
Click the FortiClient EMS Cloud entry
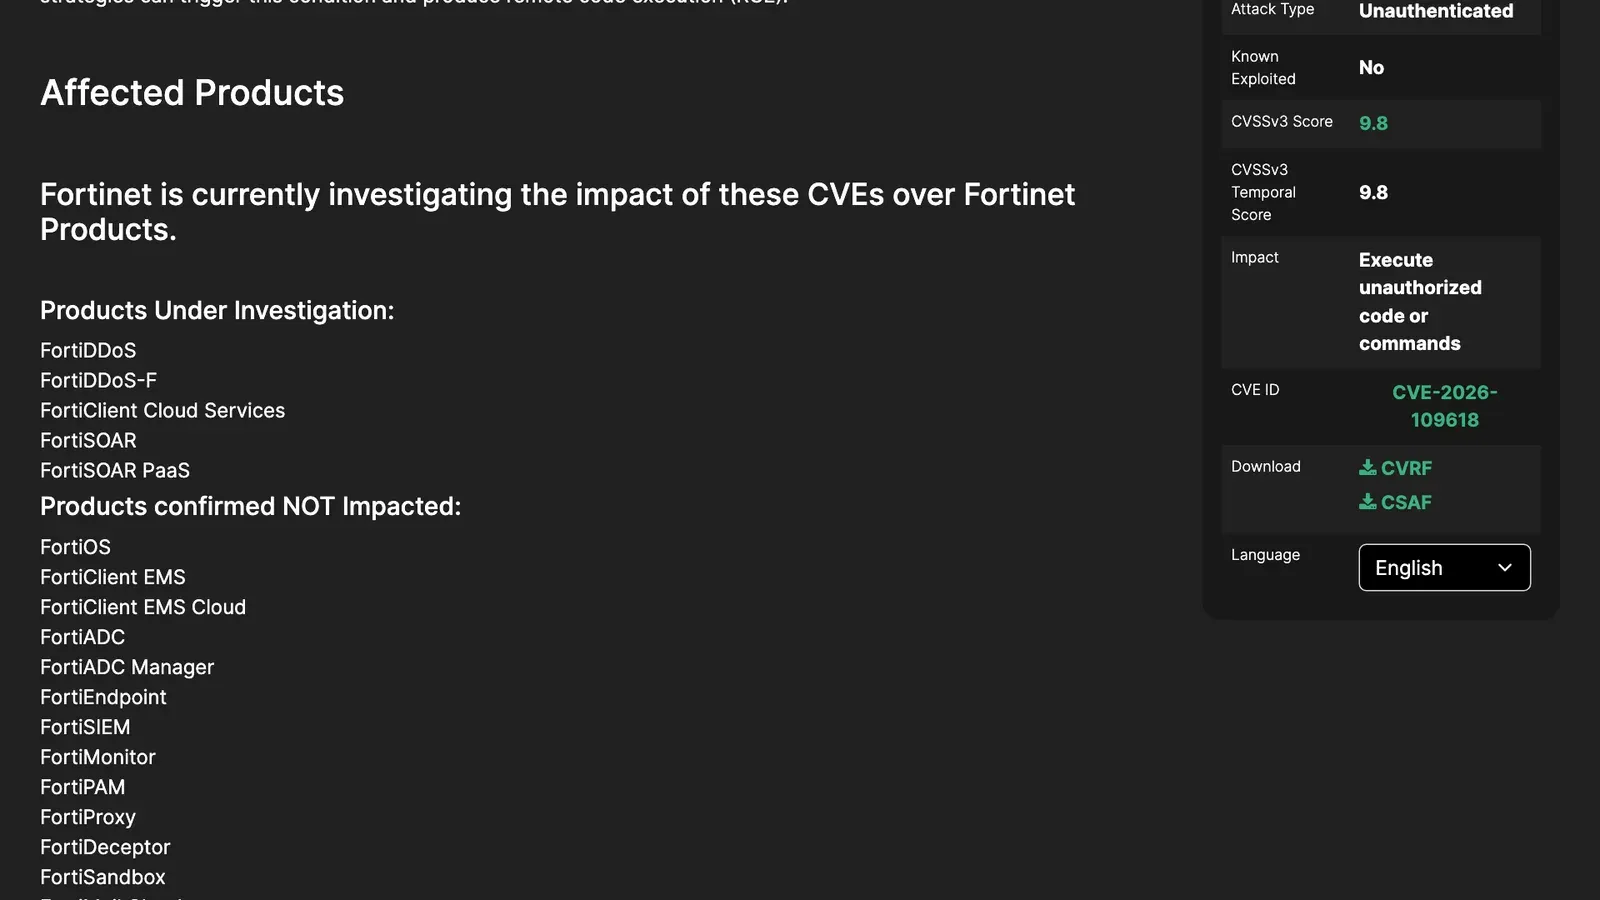(143, 607)
